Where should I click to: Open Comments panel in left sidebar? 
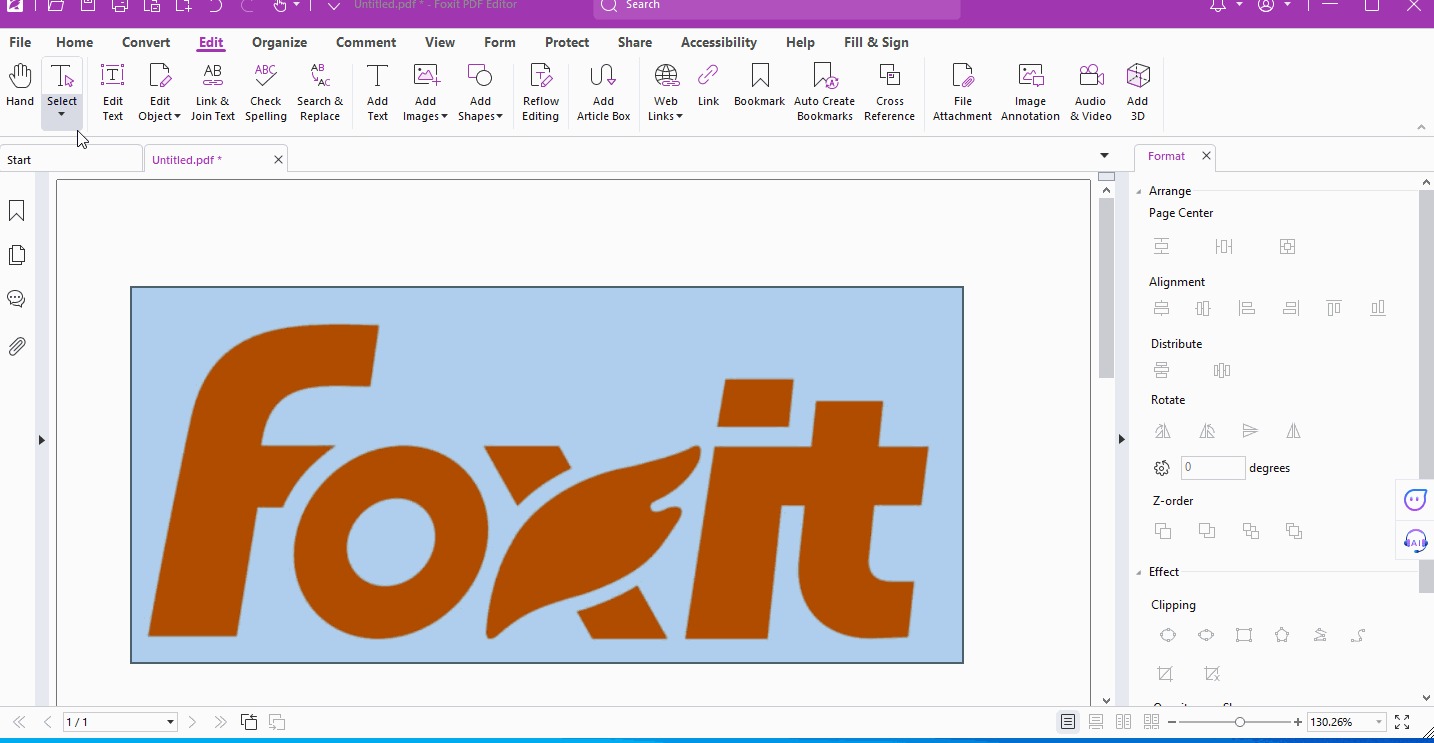tap(17, 299)
